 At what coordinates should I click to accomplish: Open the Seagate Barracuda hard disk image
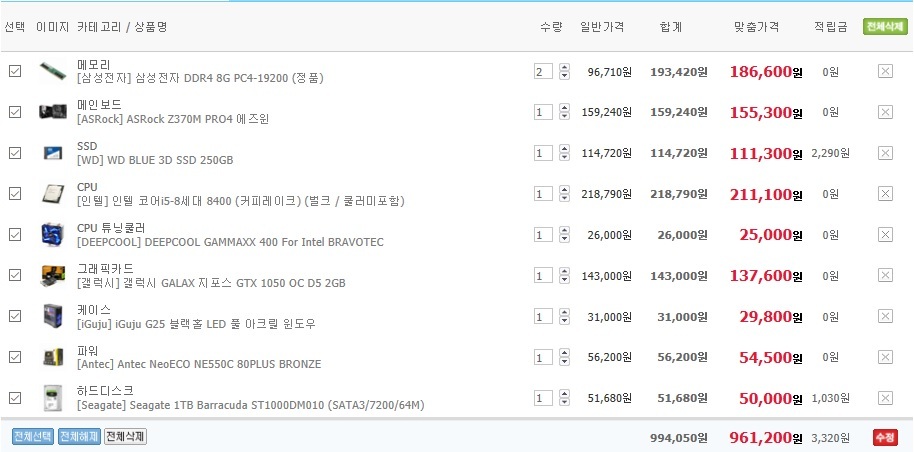click(53, 398)
